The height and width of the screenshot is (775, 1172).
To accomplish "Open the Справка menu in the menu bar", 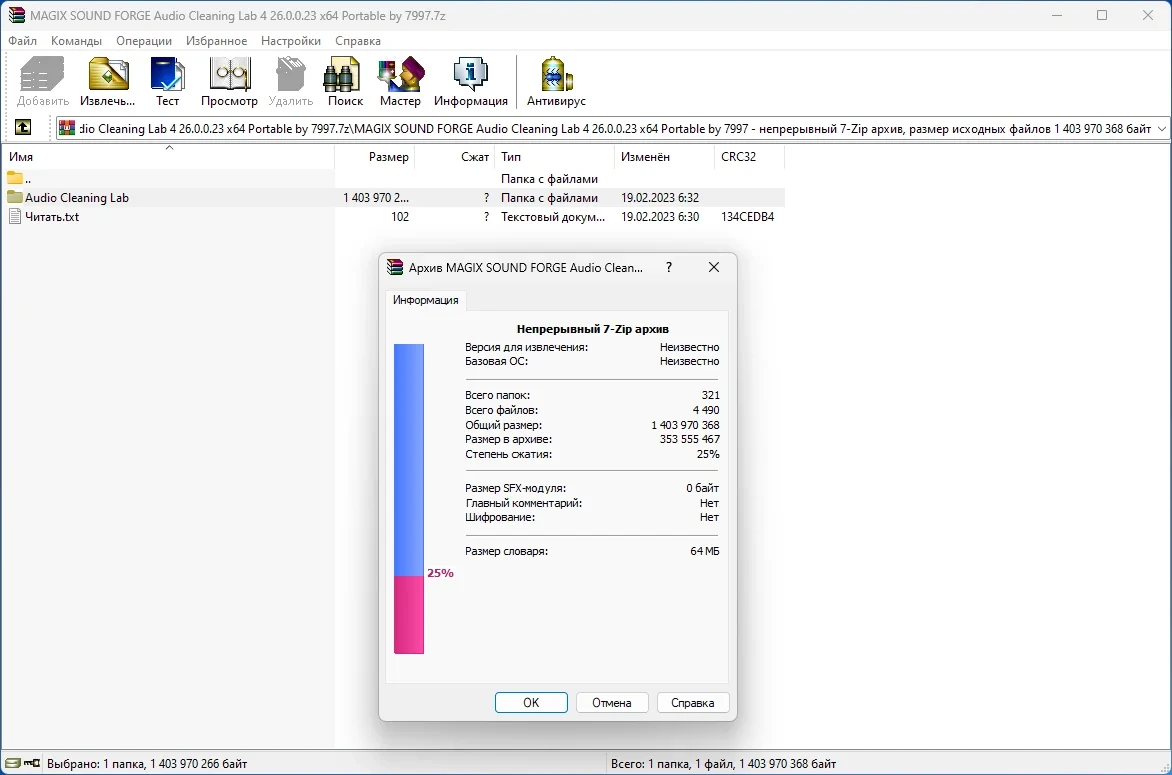I will pos(358,40).
